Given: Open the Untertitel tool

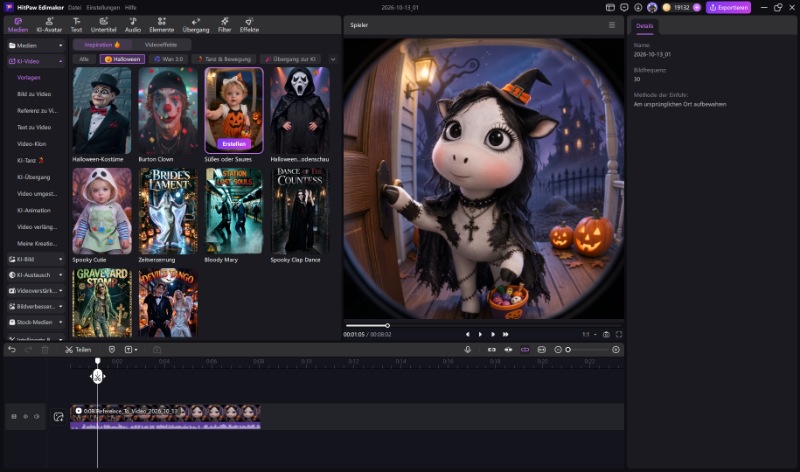Looking at the screenshot, I should point(104,24).
